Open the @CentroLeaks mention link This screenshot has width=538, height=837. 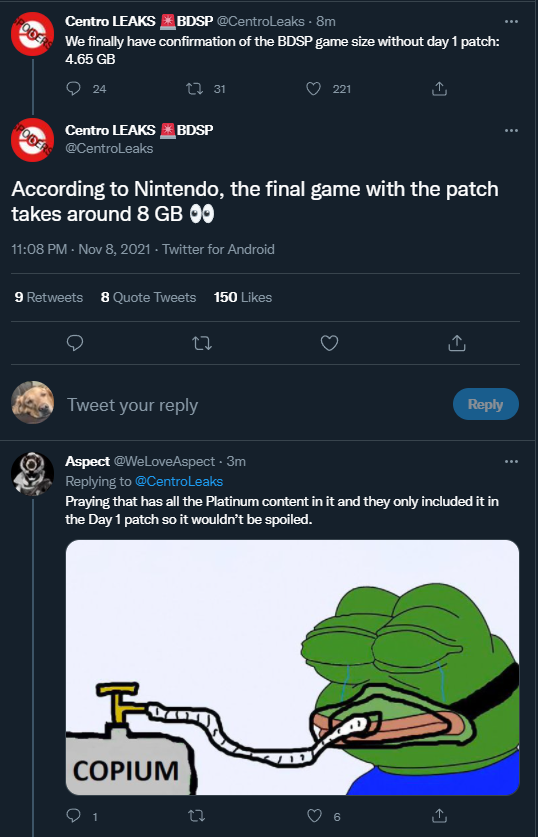tap(179, 481)
